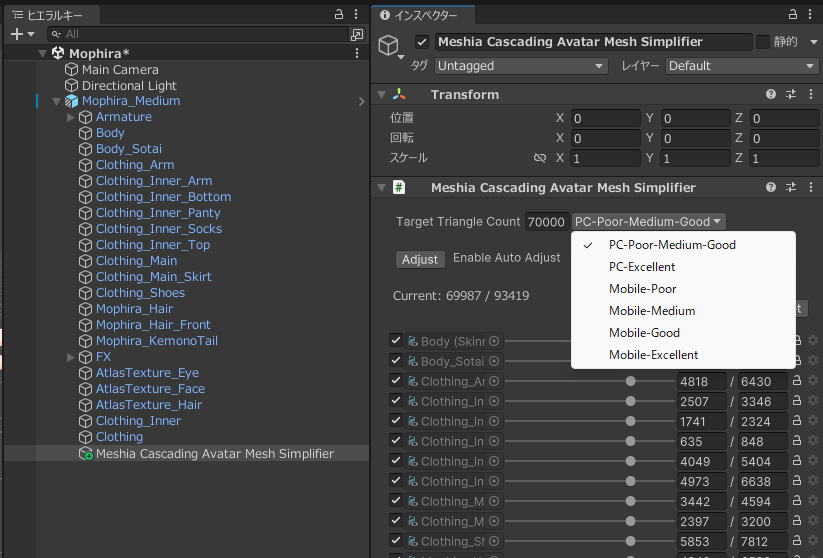Click the GameObject name field in Inspector
The height and width of the screenshot is (558, 823).
pos(593,42)
